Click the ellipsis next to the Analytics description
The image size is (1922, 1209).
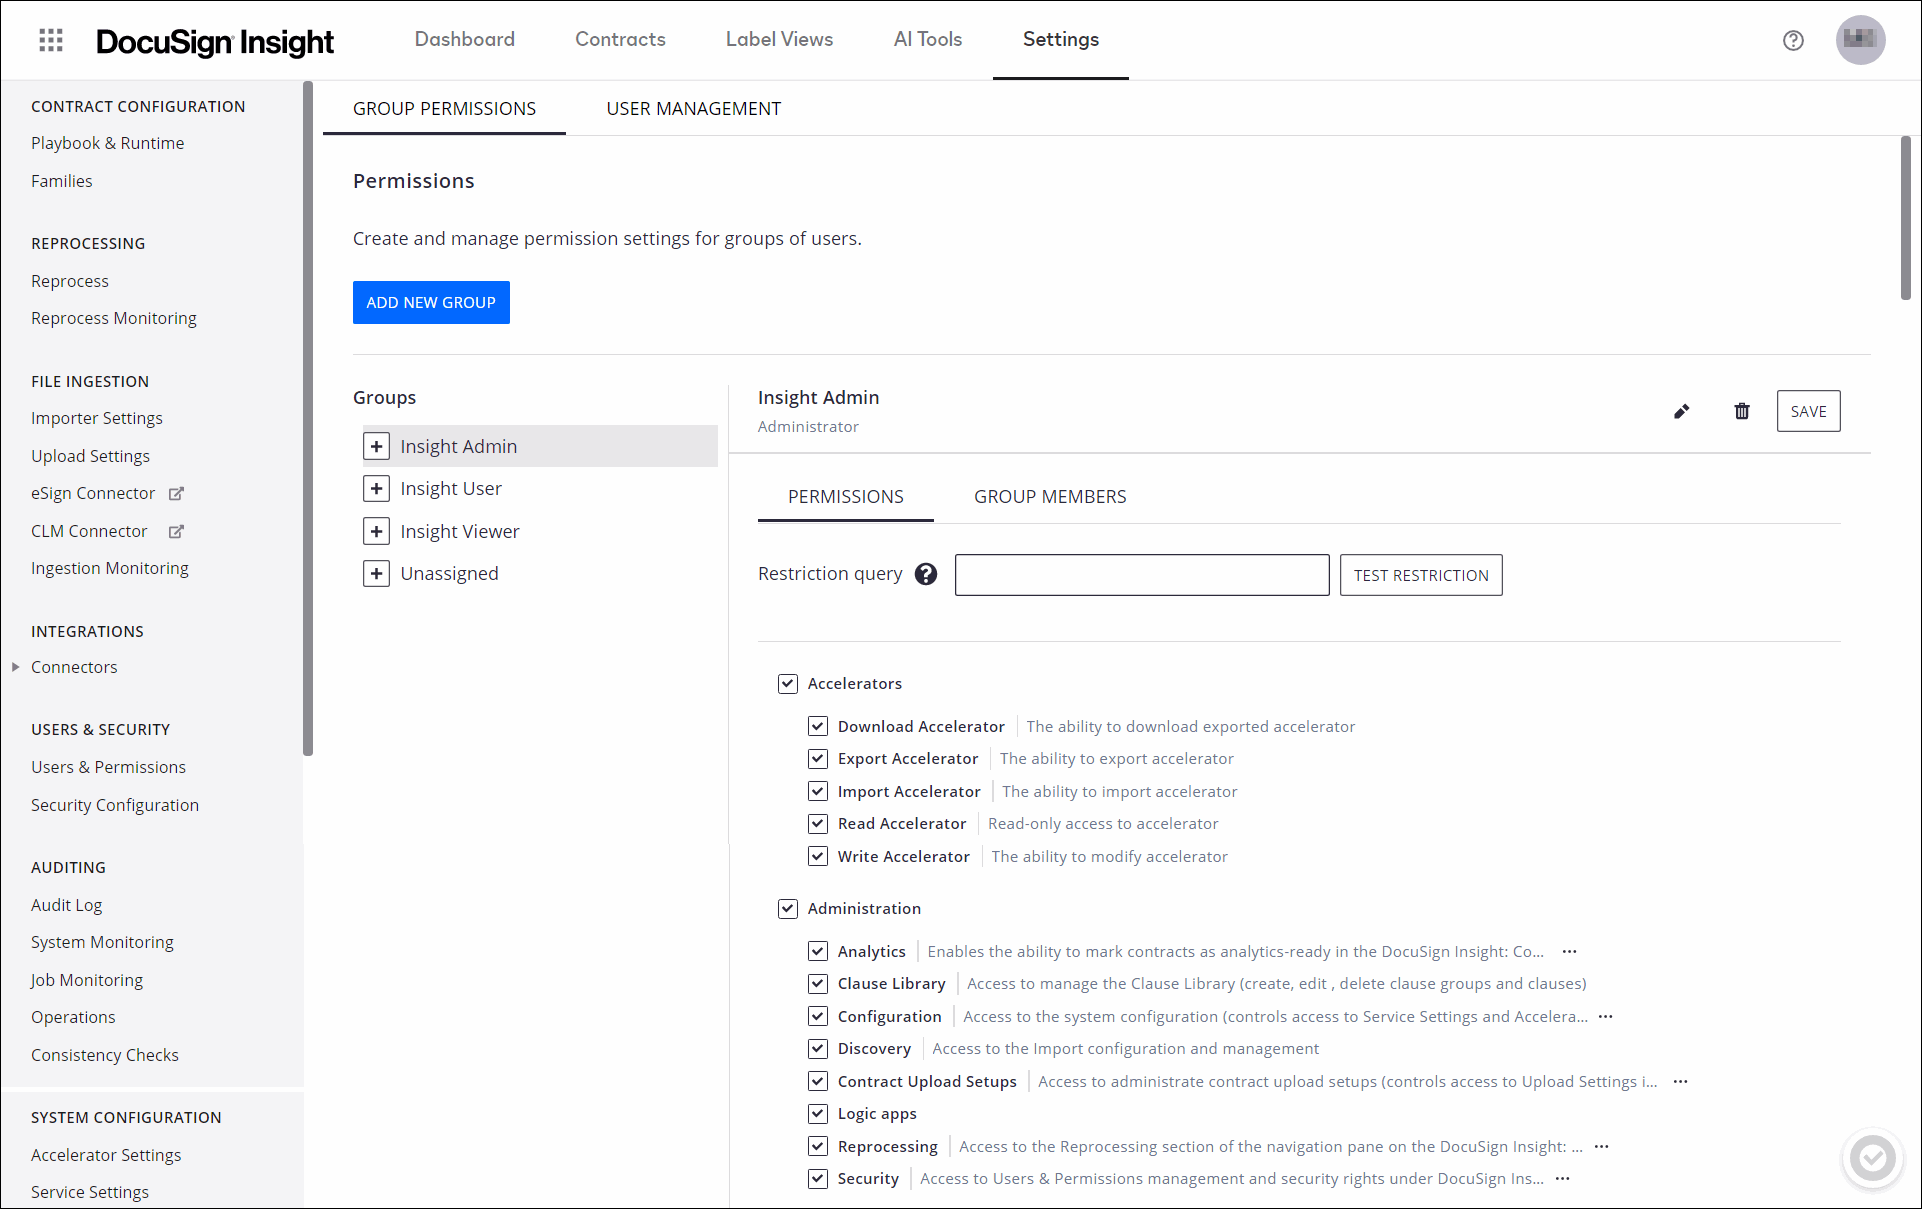click(1567, 951)
